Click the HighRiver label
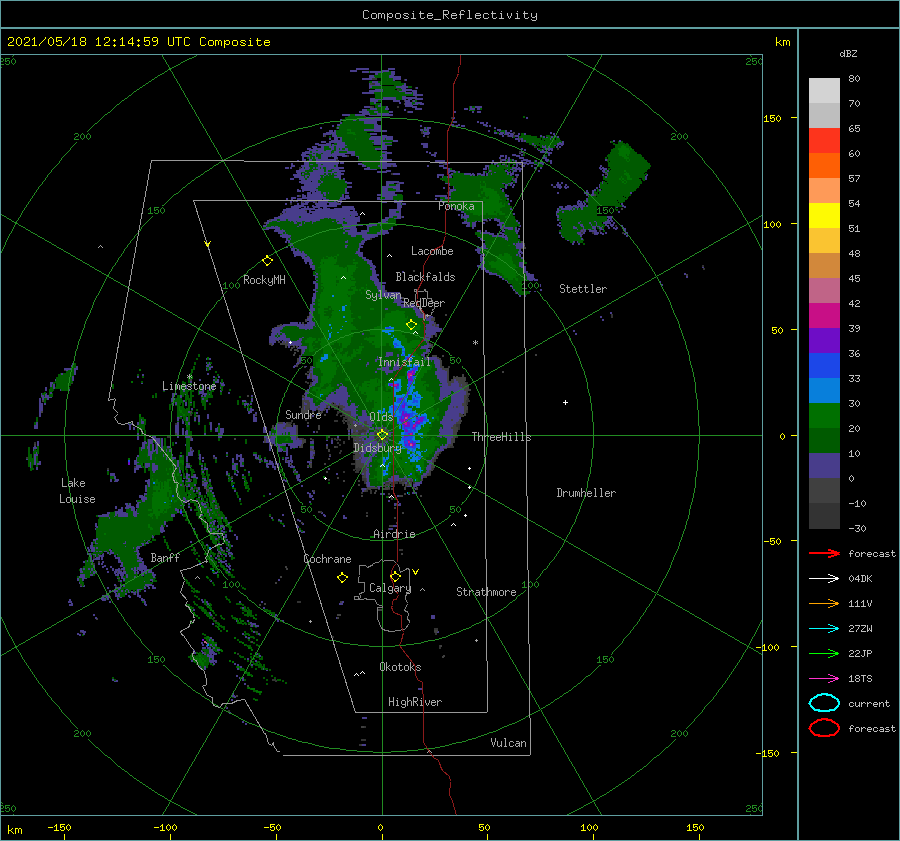Image resolution: width=900 pixels, height=841 pixels. point(415,702)
